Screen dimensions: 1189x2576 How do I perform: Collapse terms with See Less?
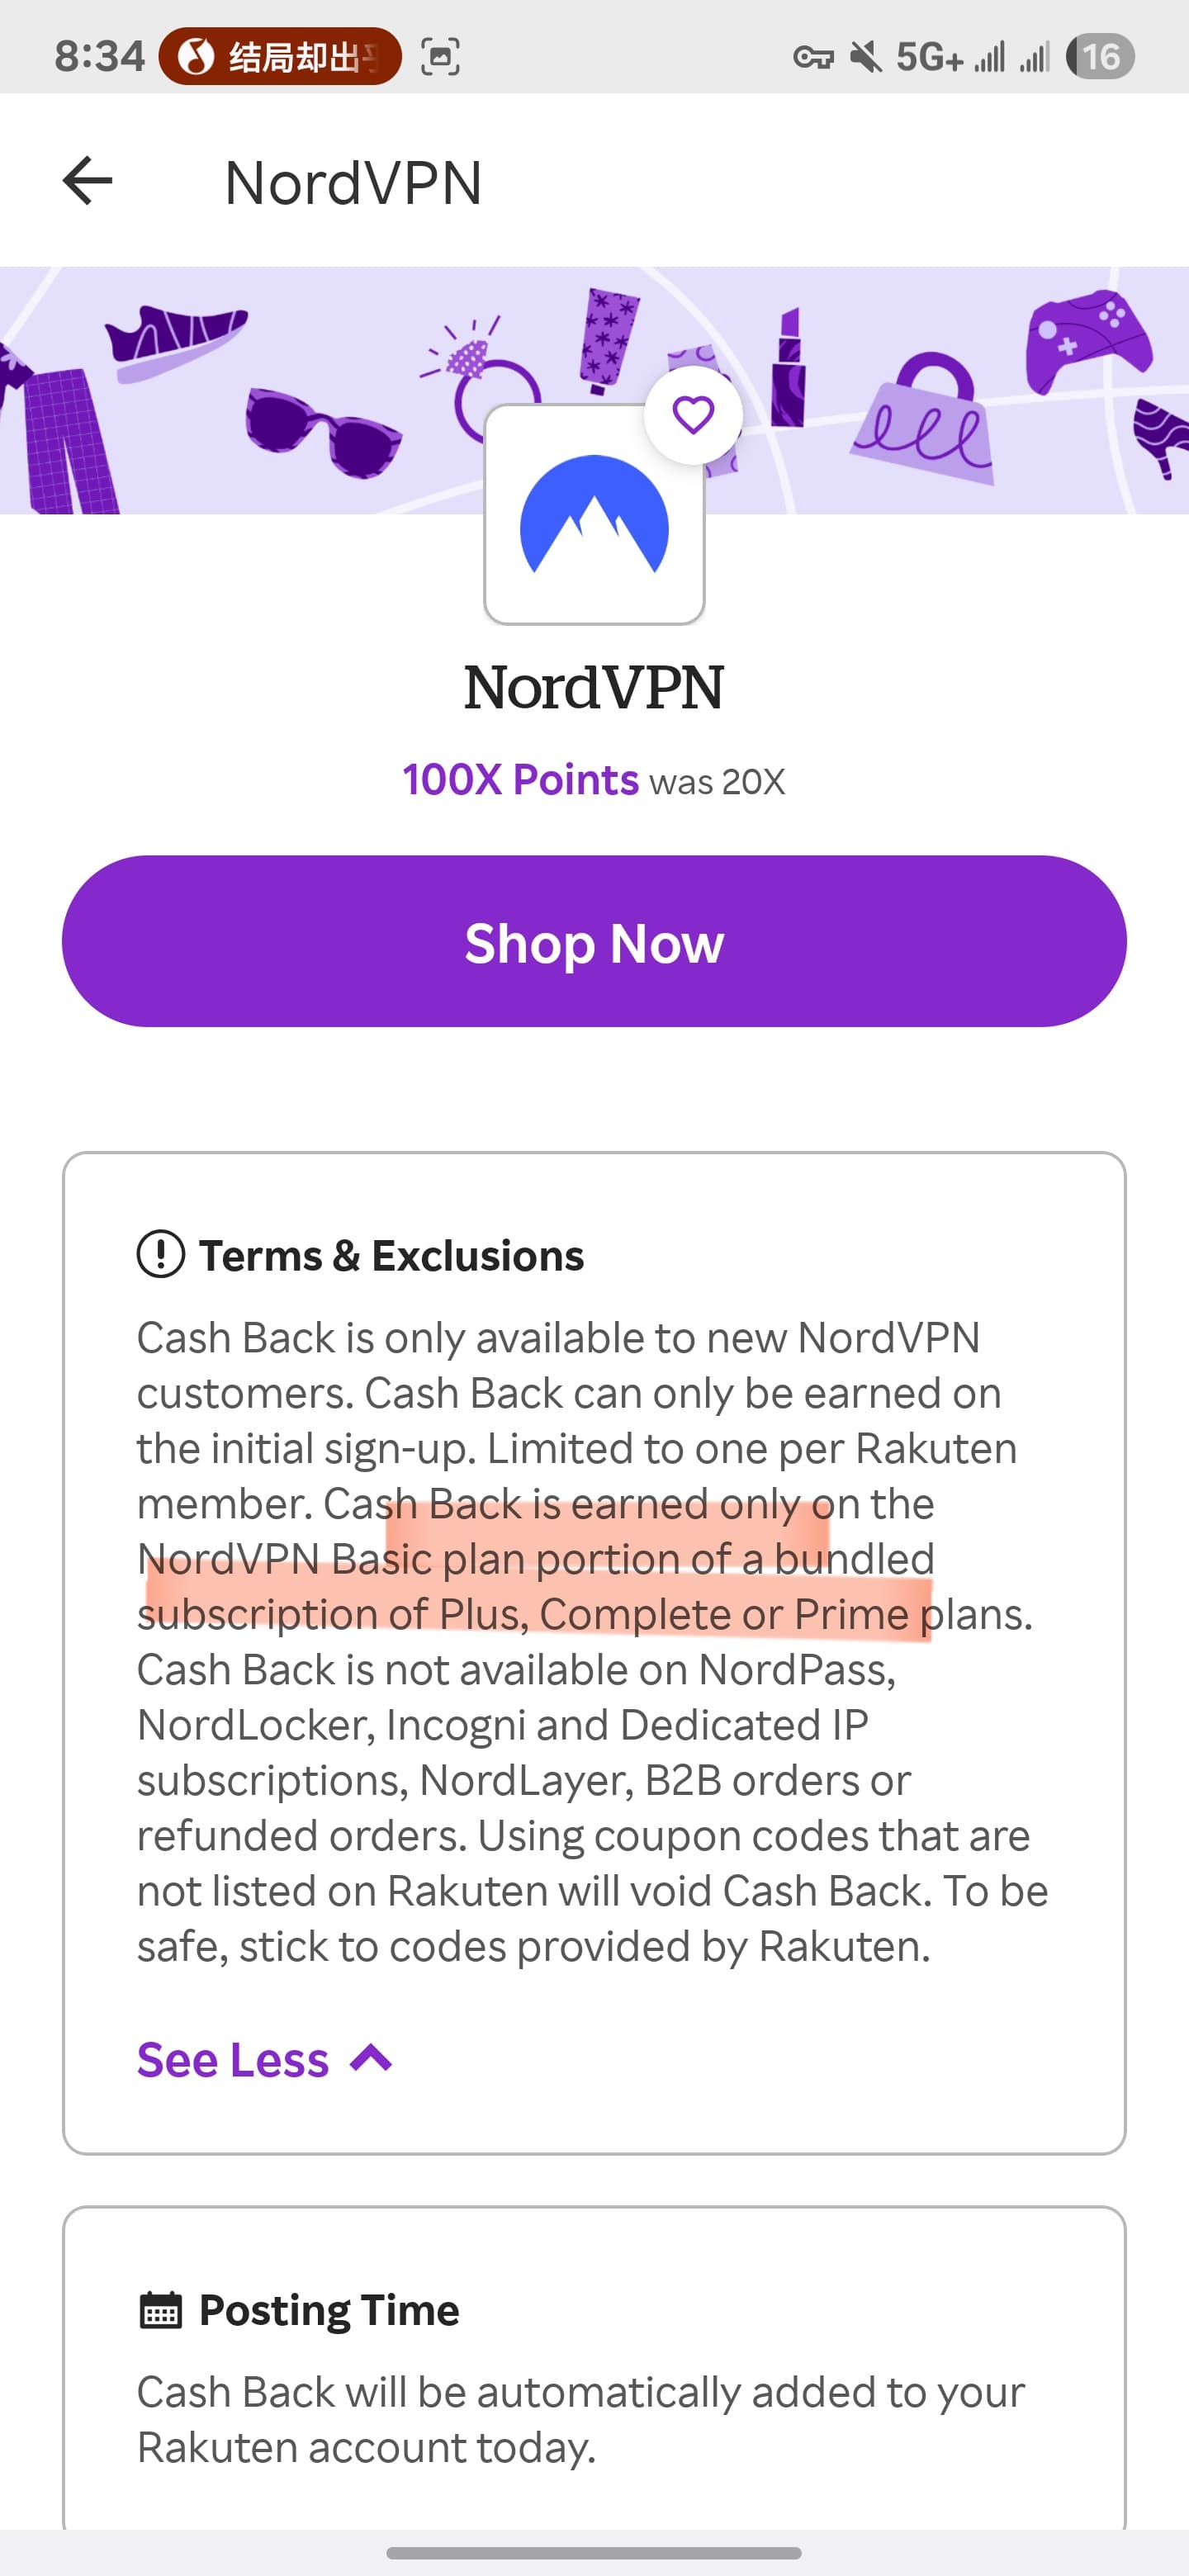point(233,2059)
